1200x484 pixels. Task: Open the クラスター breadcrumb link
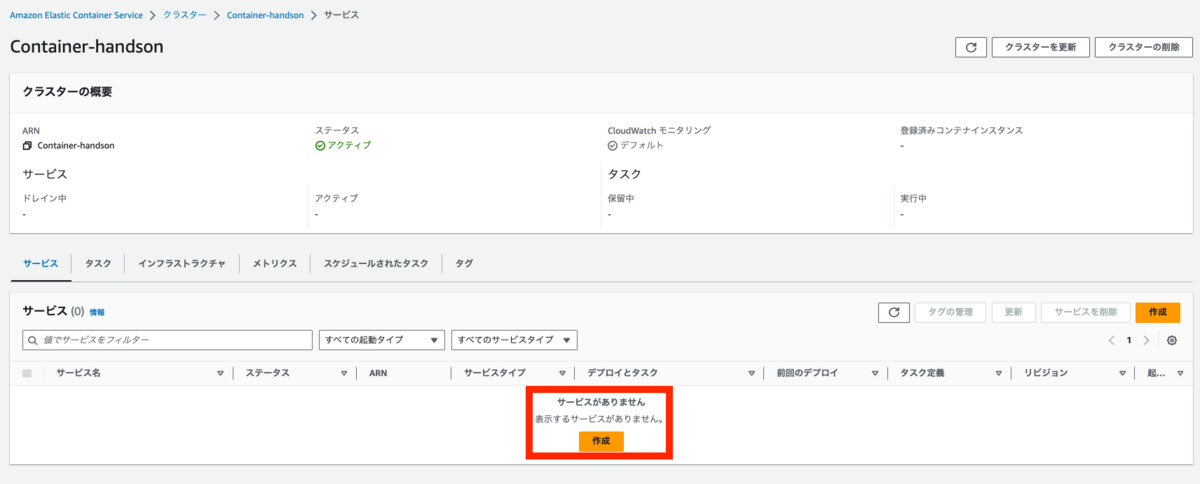185,16
